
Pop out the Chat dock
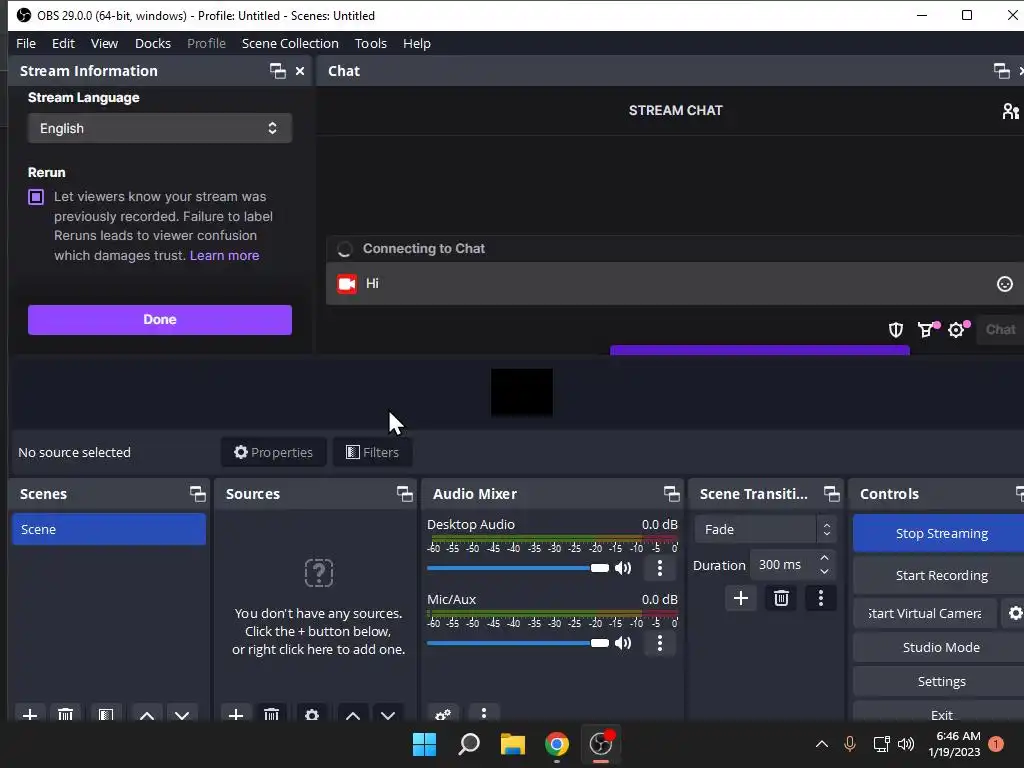tap(1001, 71)
